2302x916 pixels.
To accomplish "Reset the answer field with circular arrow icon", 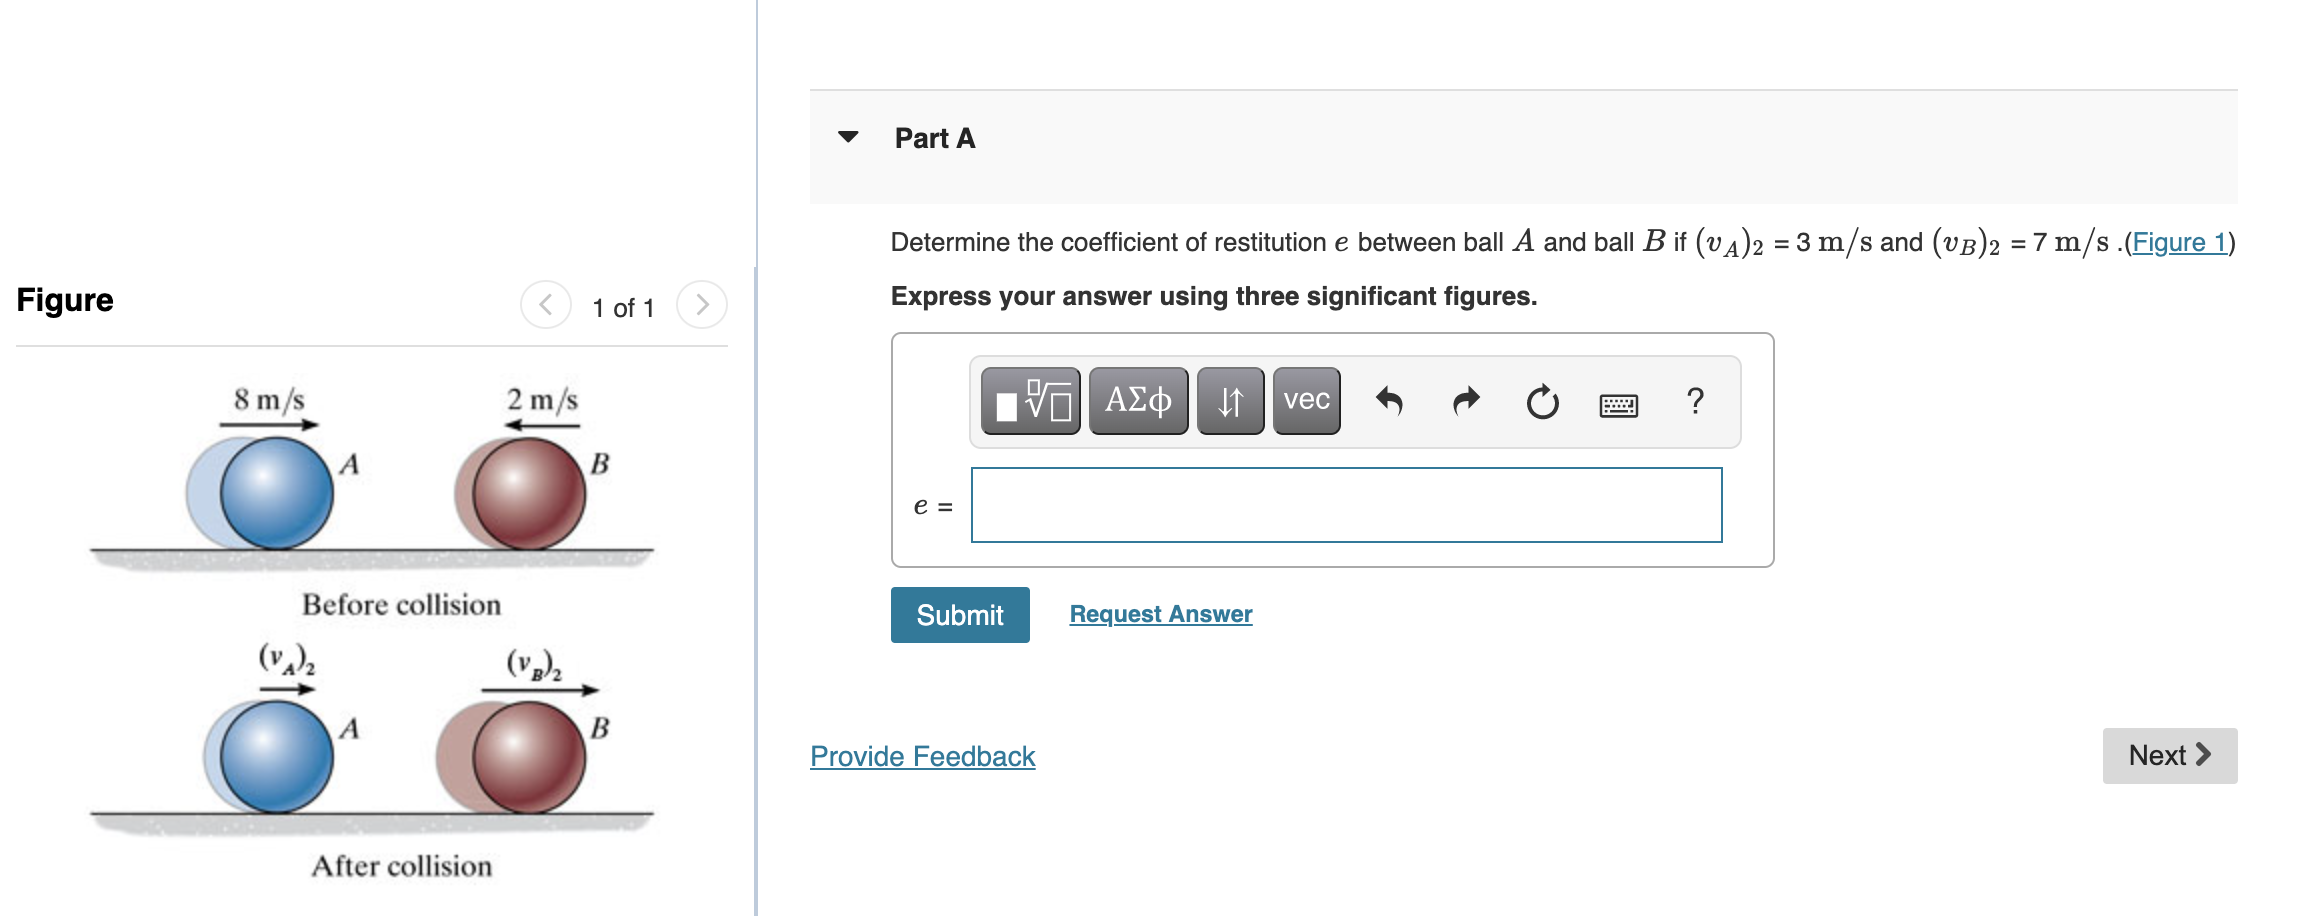I will pos(1540,401).
